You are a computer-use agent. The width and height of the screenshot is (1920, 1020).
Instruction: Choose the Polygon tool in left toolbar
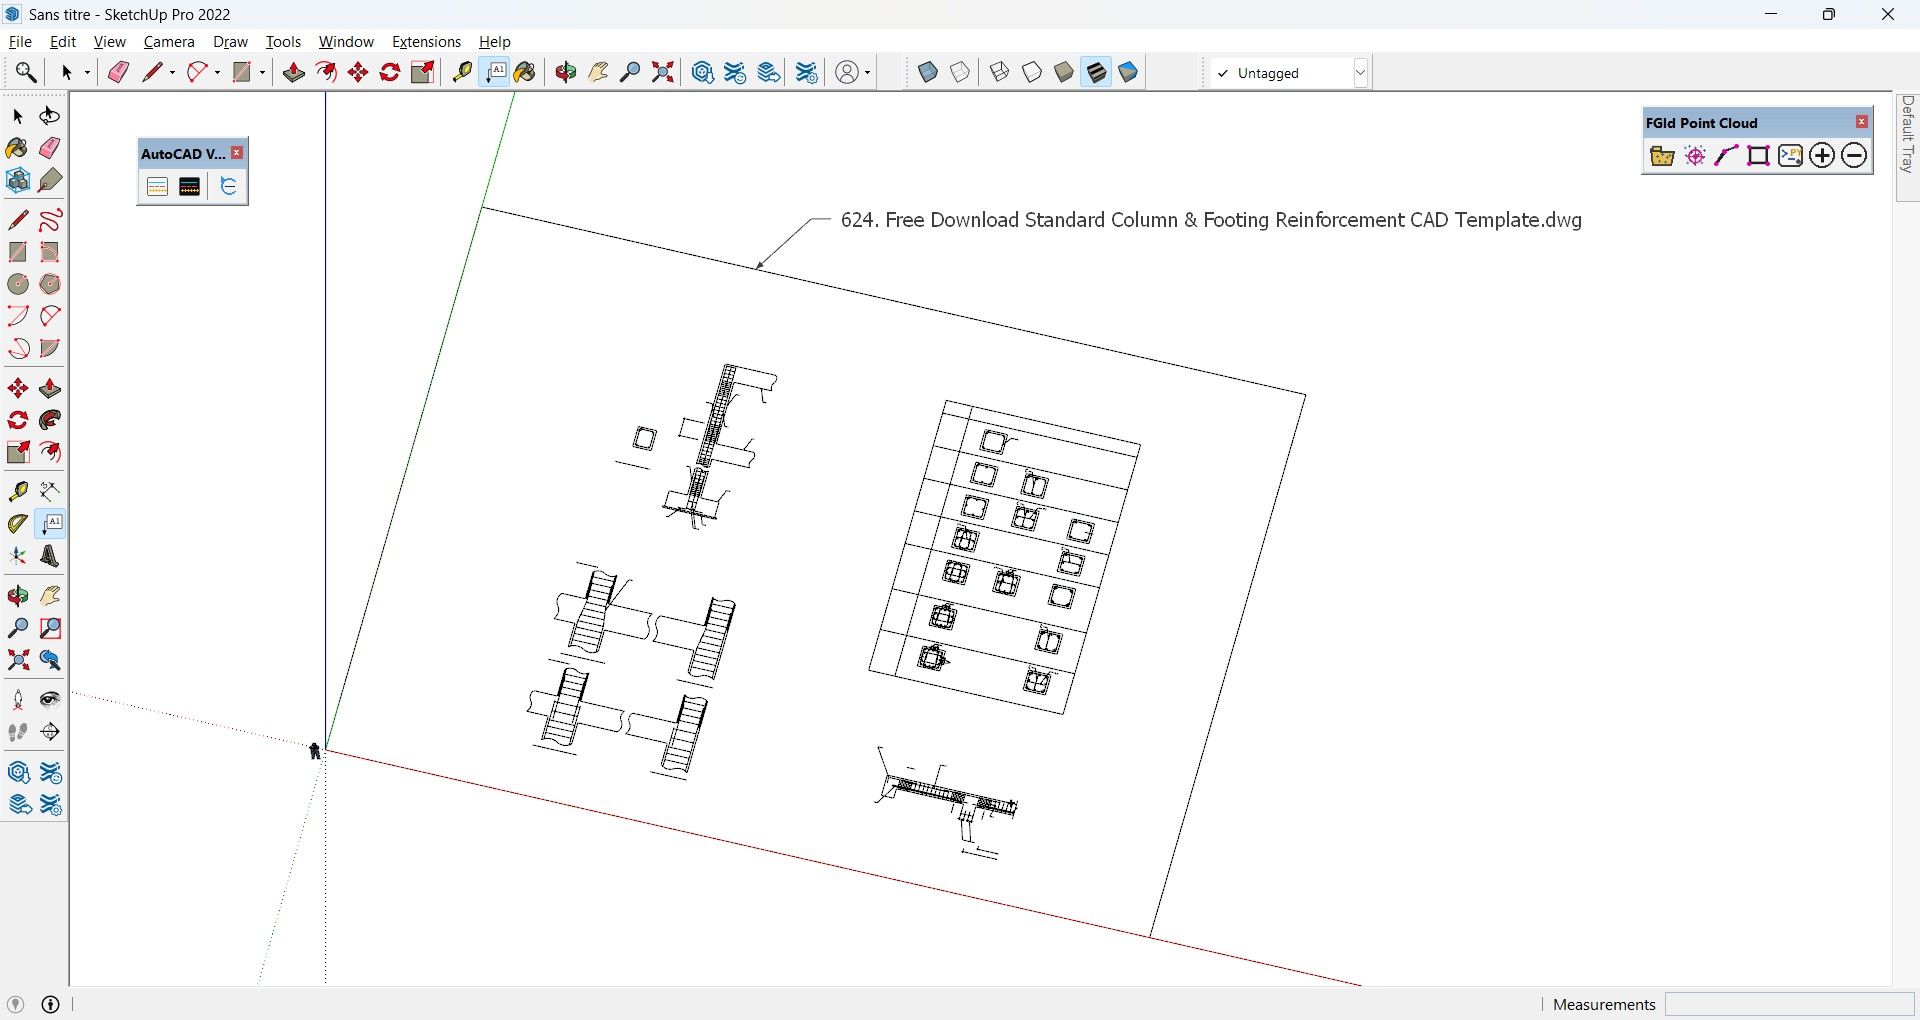pos(50,284)
